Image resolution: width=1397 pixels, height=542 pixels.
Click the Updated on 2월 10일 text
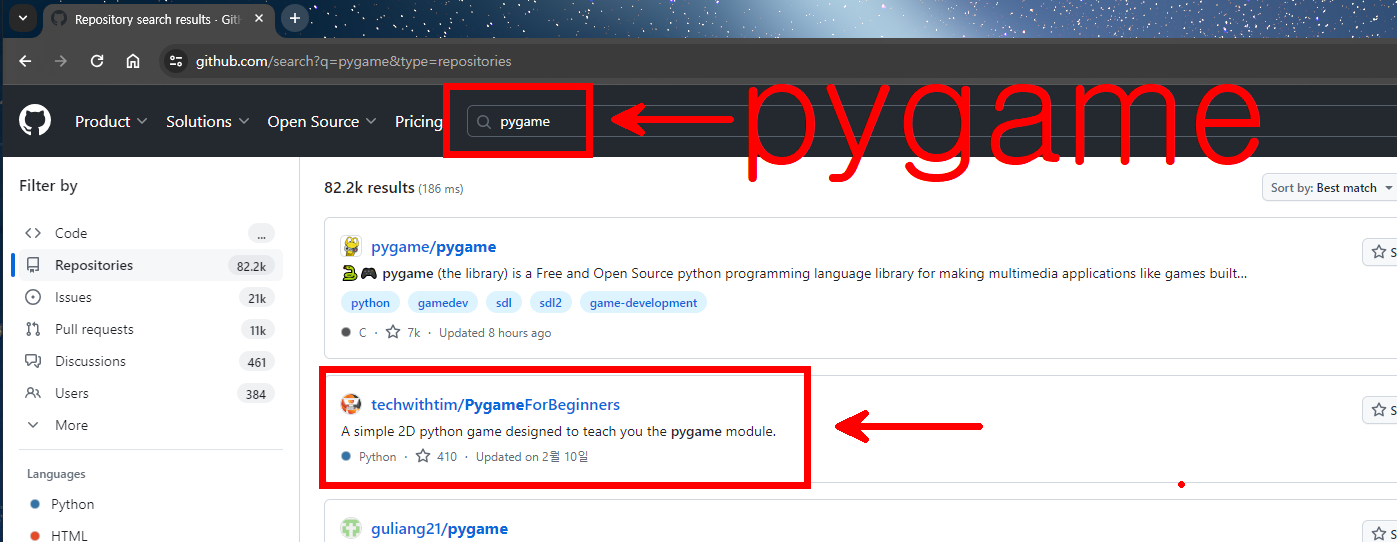click(532, 457)
